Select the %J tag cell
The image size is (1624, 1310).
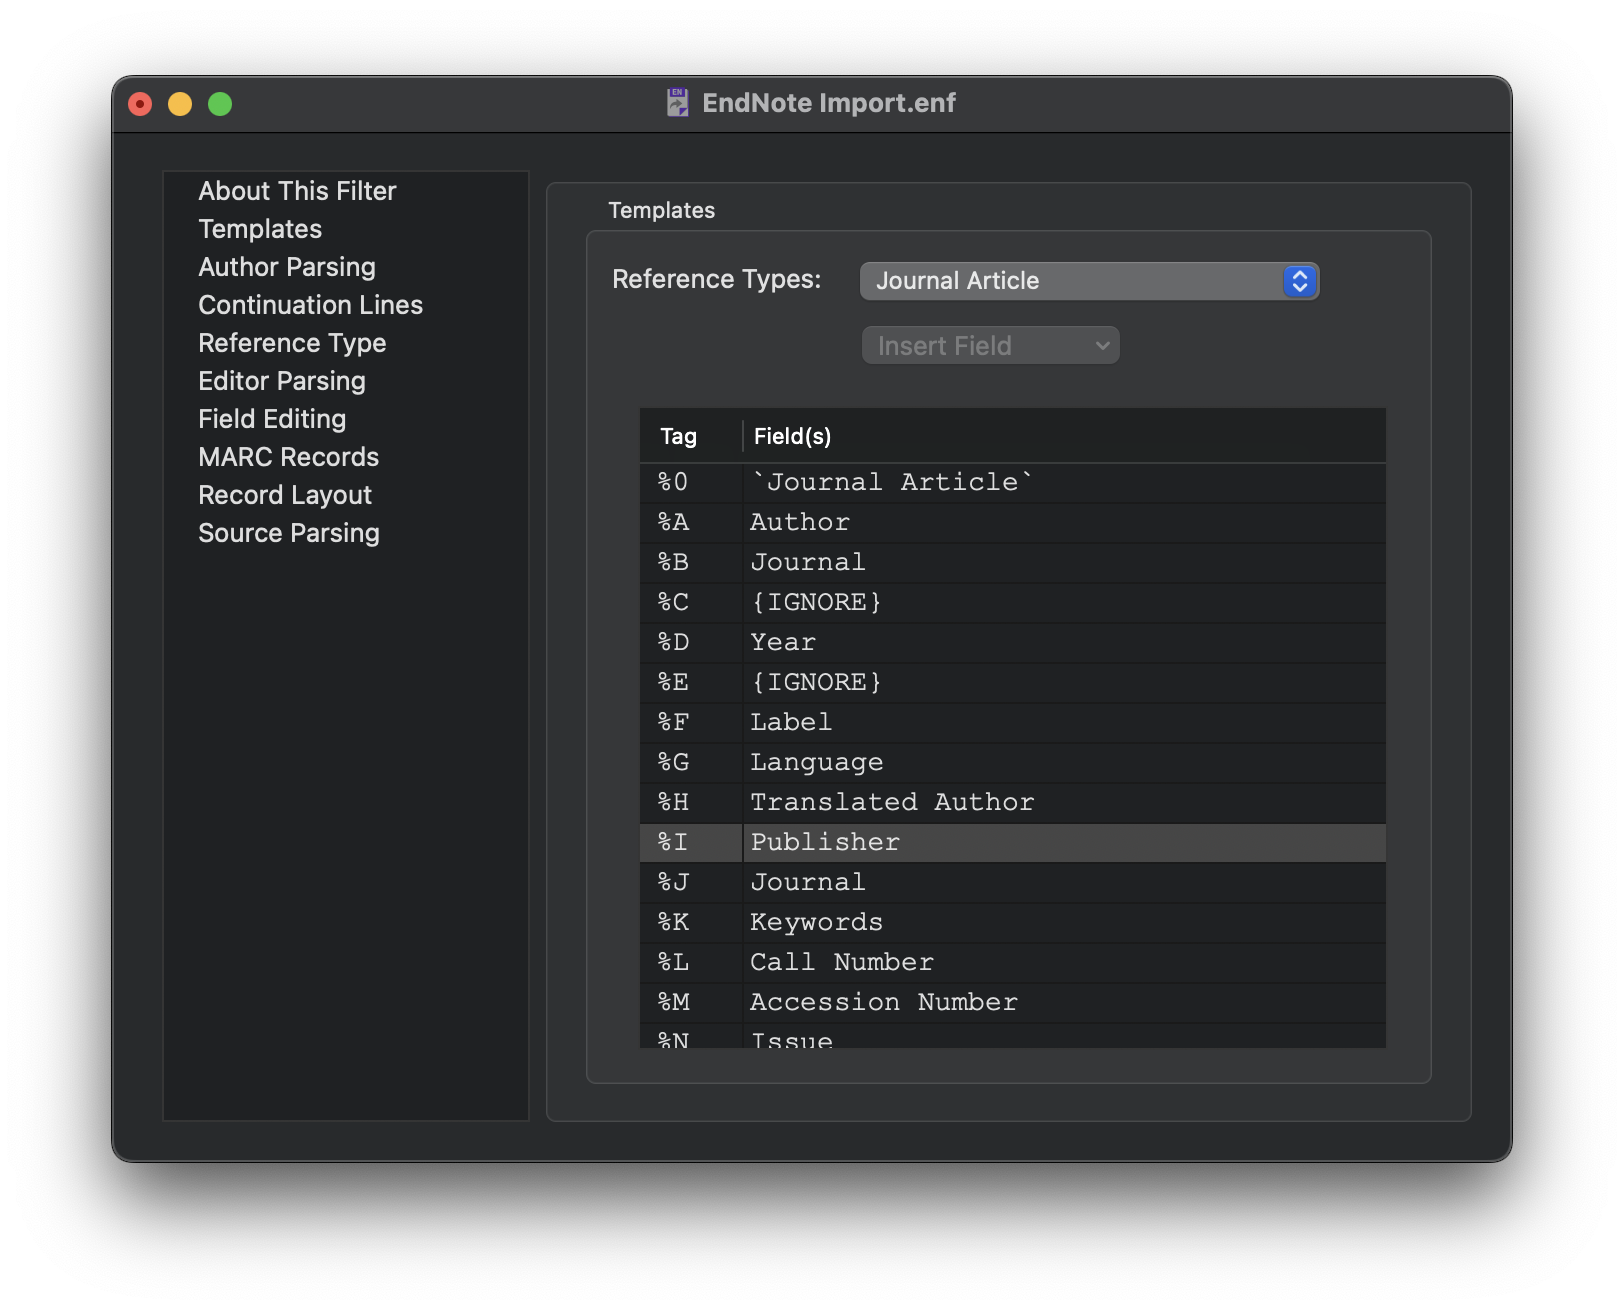[x=691, y=882]
